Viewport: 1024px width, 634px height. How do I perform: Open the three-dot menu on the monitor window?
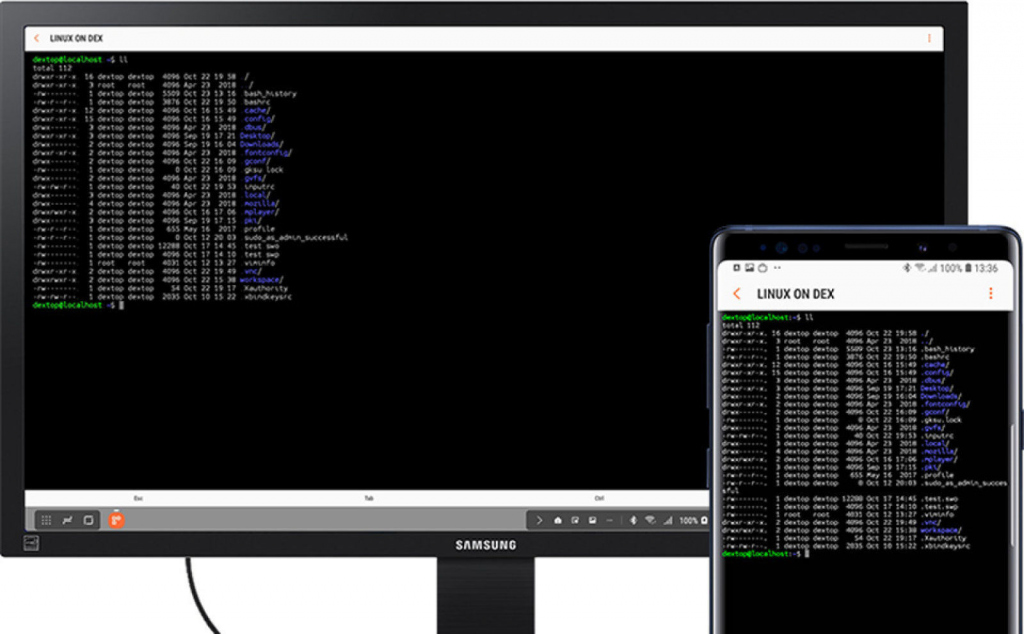coord(929,39)
